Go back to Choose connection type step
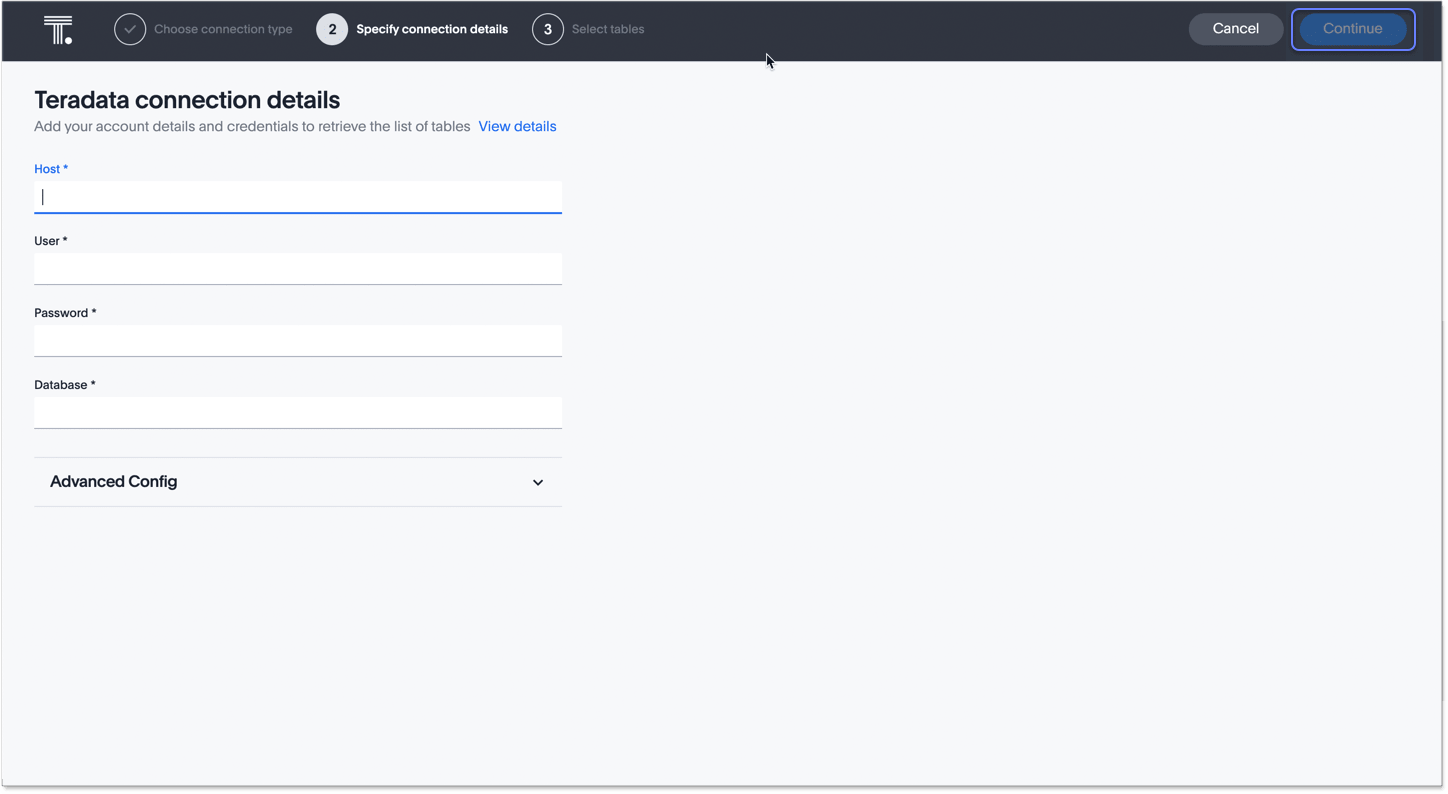Viewport: 1448px width, 794px height. (223, 30)
